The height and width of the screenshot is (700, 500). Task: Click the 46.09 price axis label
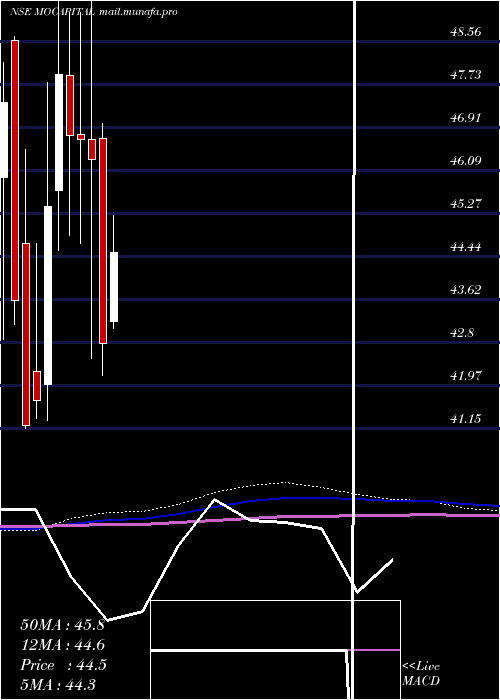click(466, 160)
